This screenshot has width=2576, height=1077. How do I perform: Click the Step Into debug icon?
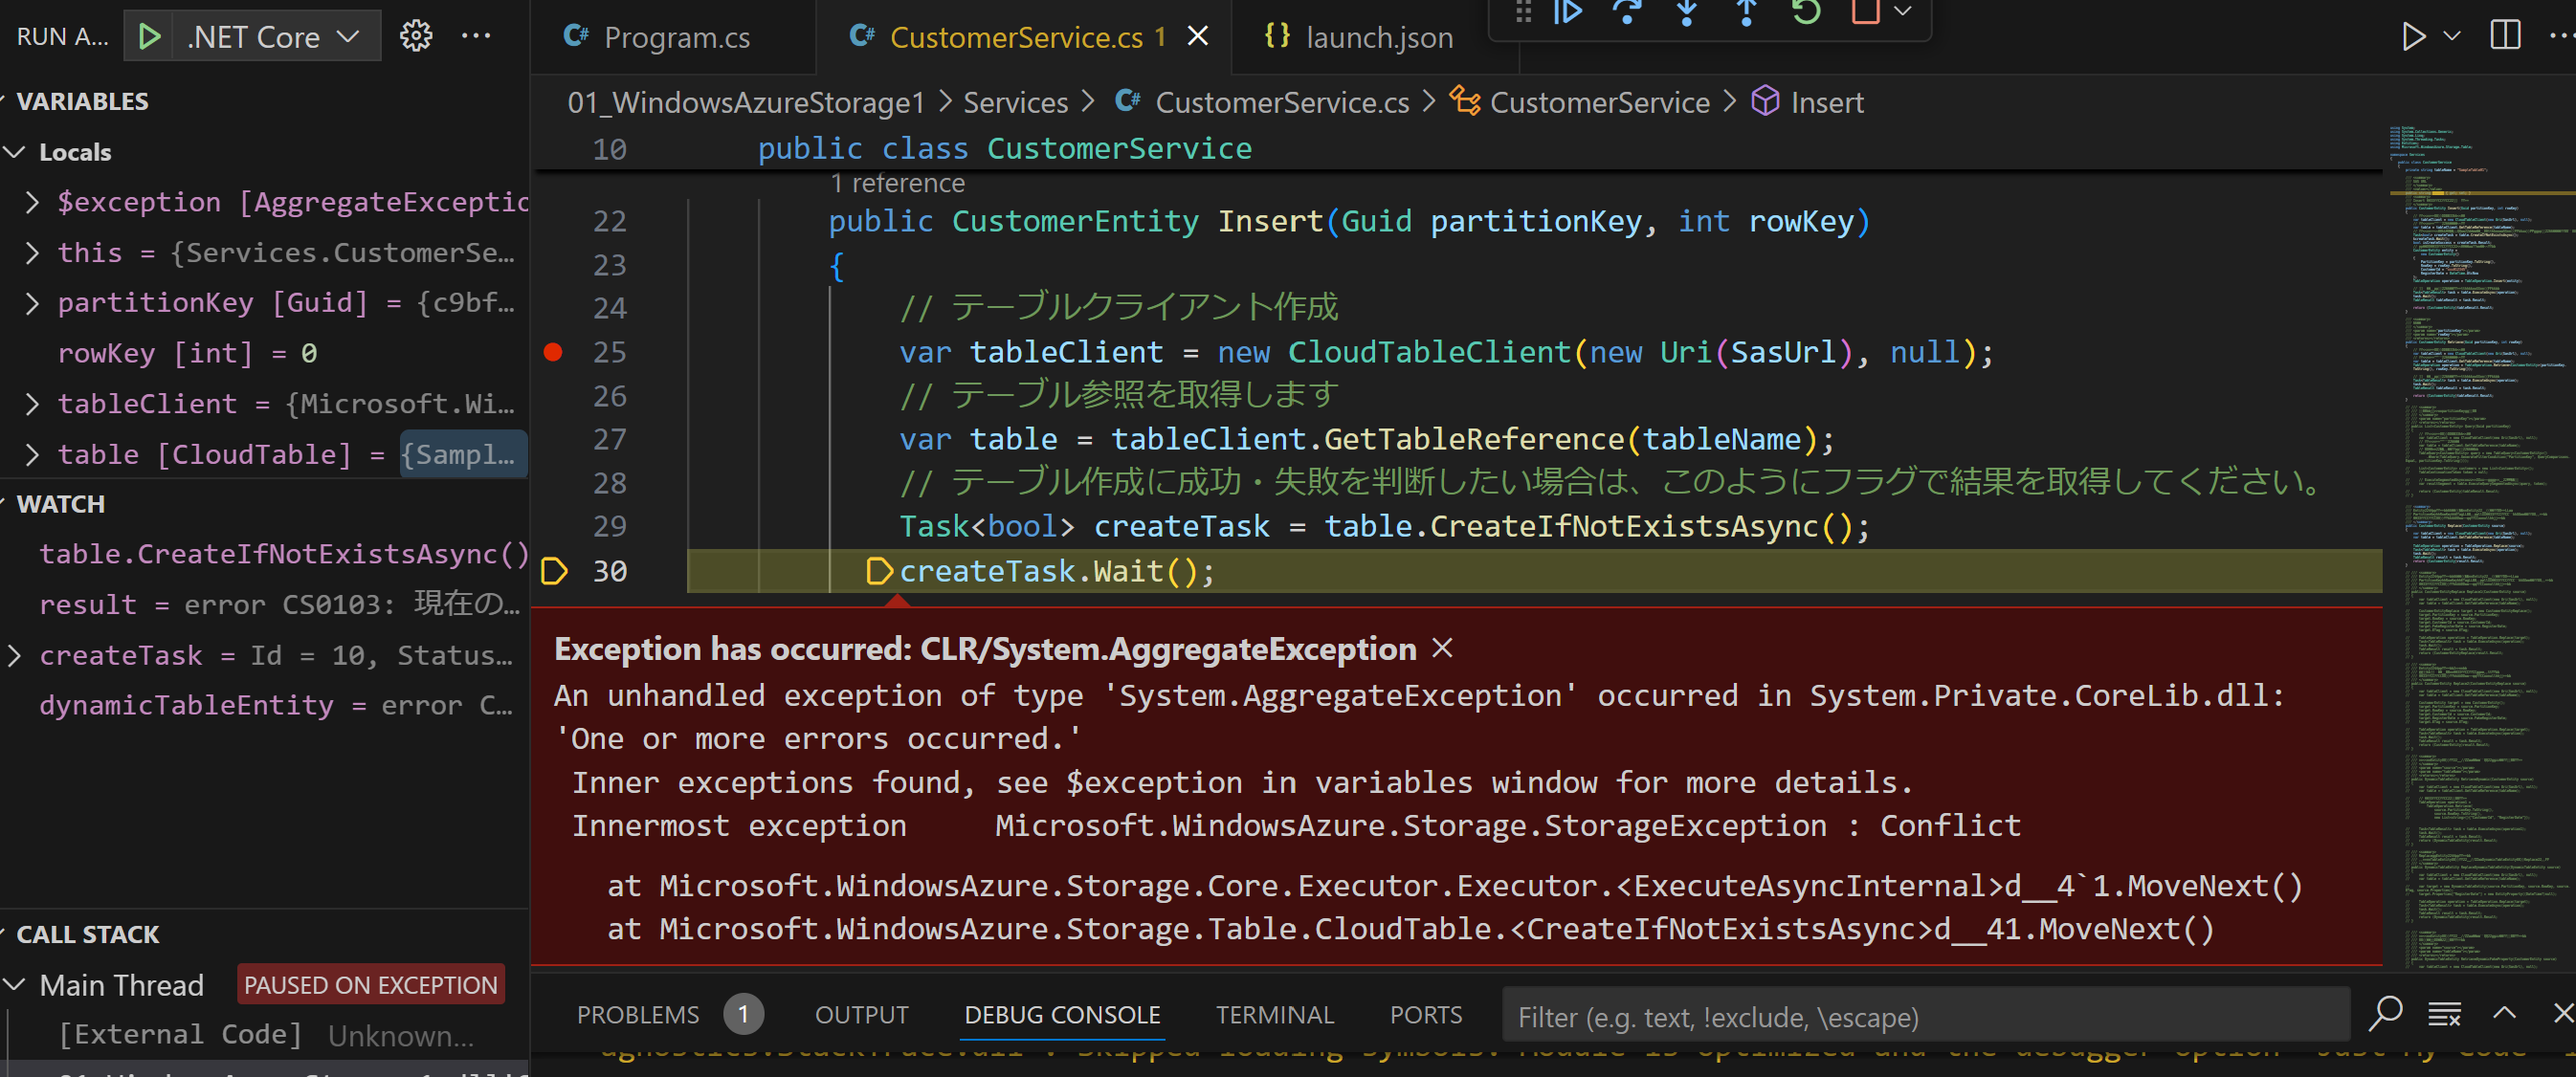coord(1687,12)
